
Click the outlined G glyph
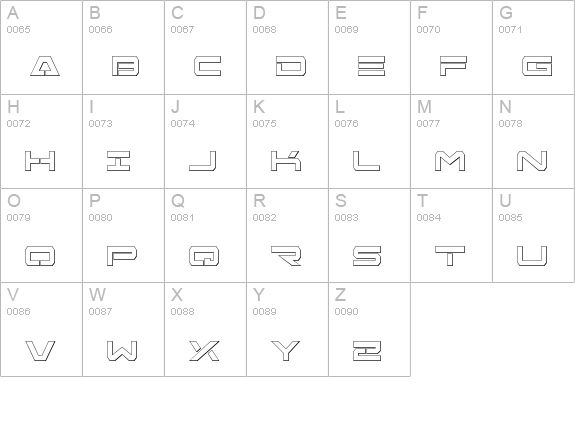537,66
